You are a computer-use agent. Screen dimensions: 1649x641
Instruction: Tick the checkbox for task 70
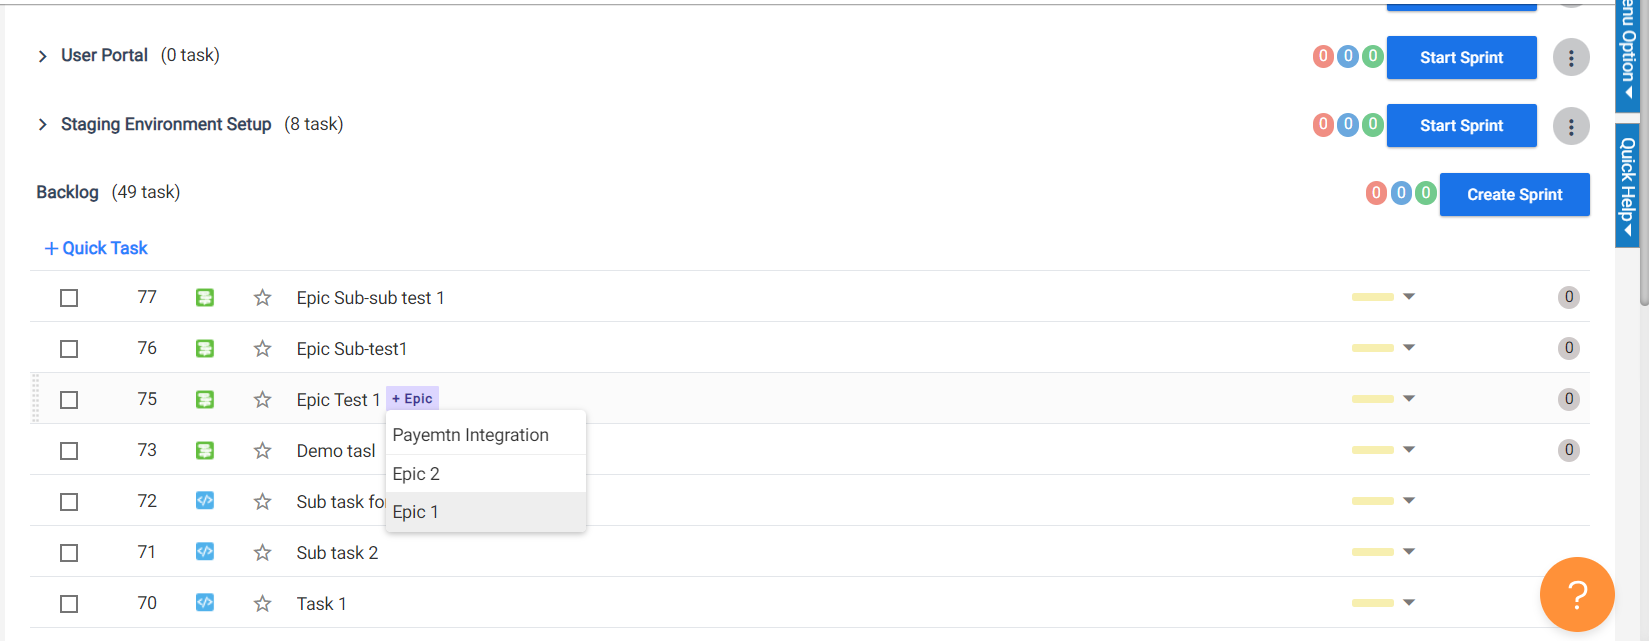tap(69, 604)
